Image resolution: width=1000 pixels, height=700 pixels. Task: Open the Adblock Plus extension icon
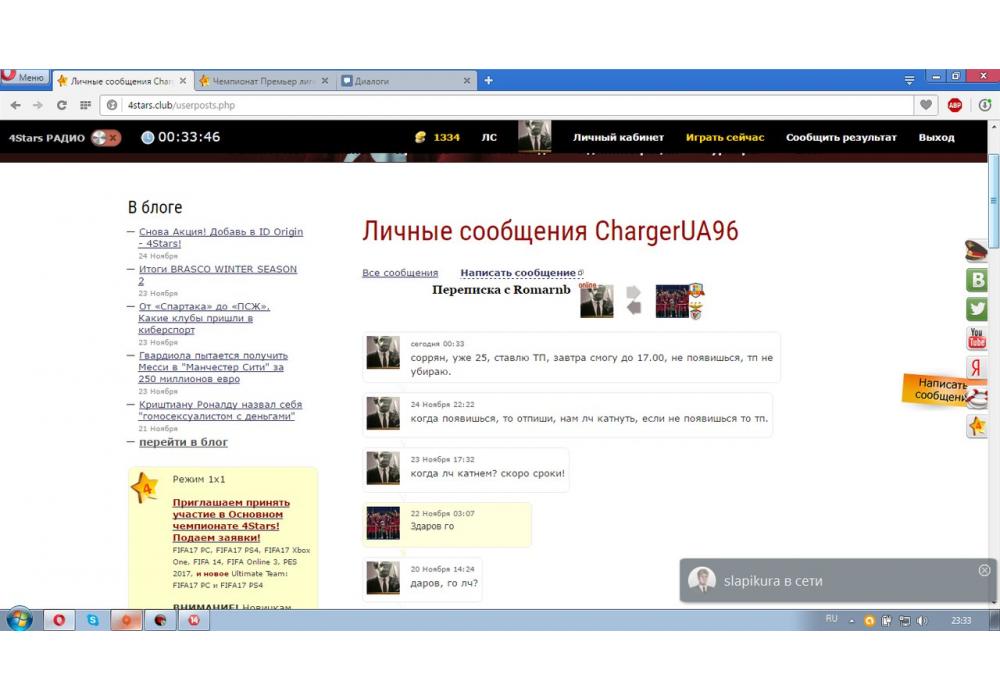(x=955, y=105)
